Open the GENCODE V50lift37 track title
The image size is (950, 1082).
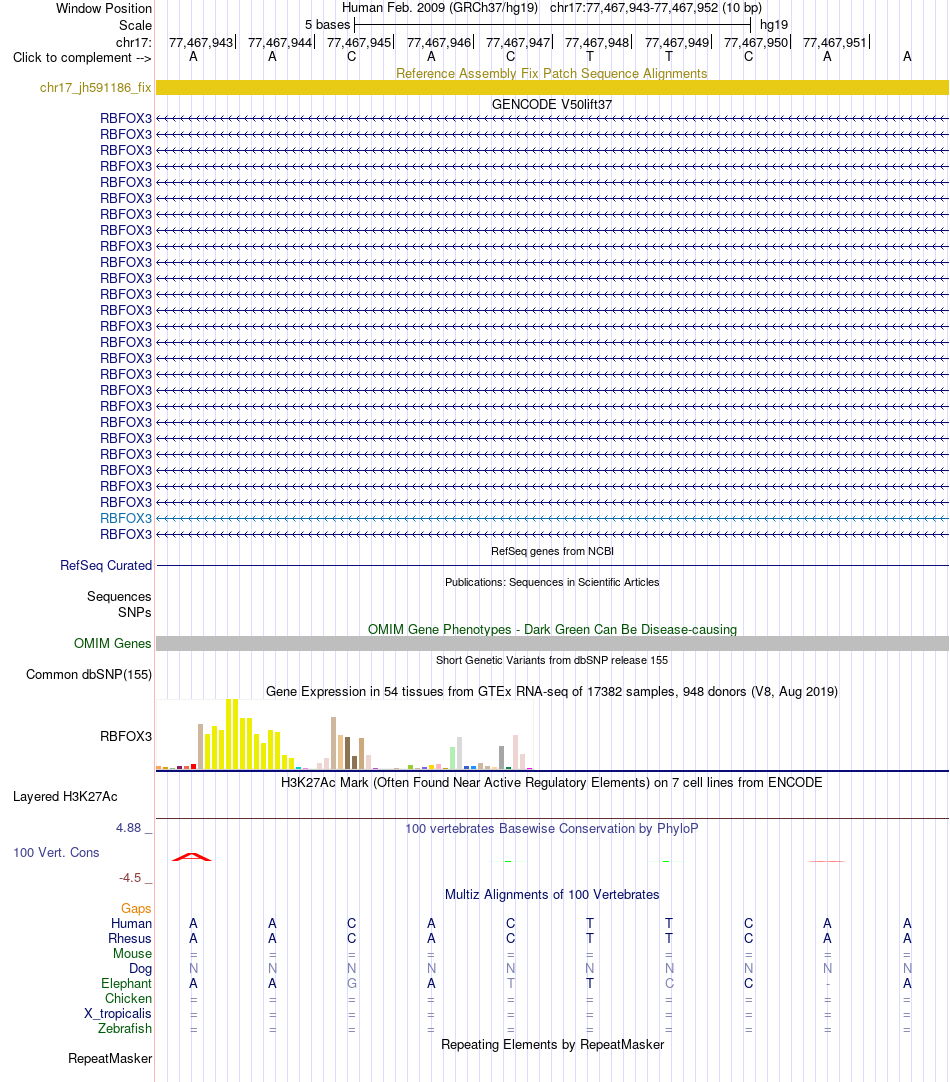click(x=551, y=104)
